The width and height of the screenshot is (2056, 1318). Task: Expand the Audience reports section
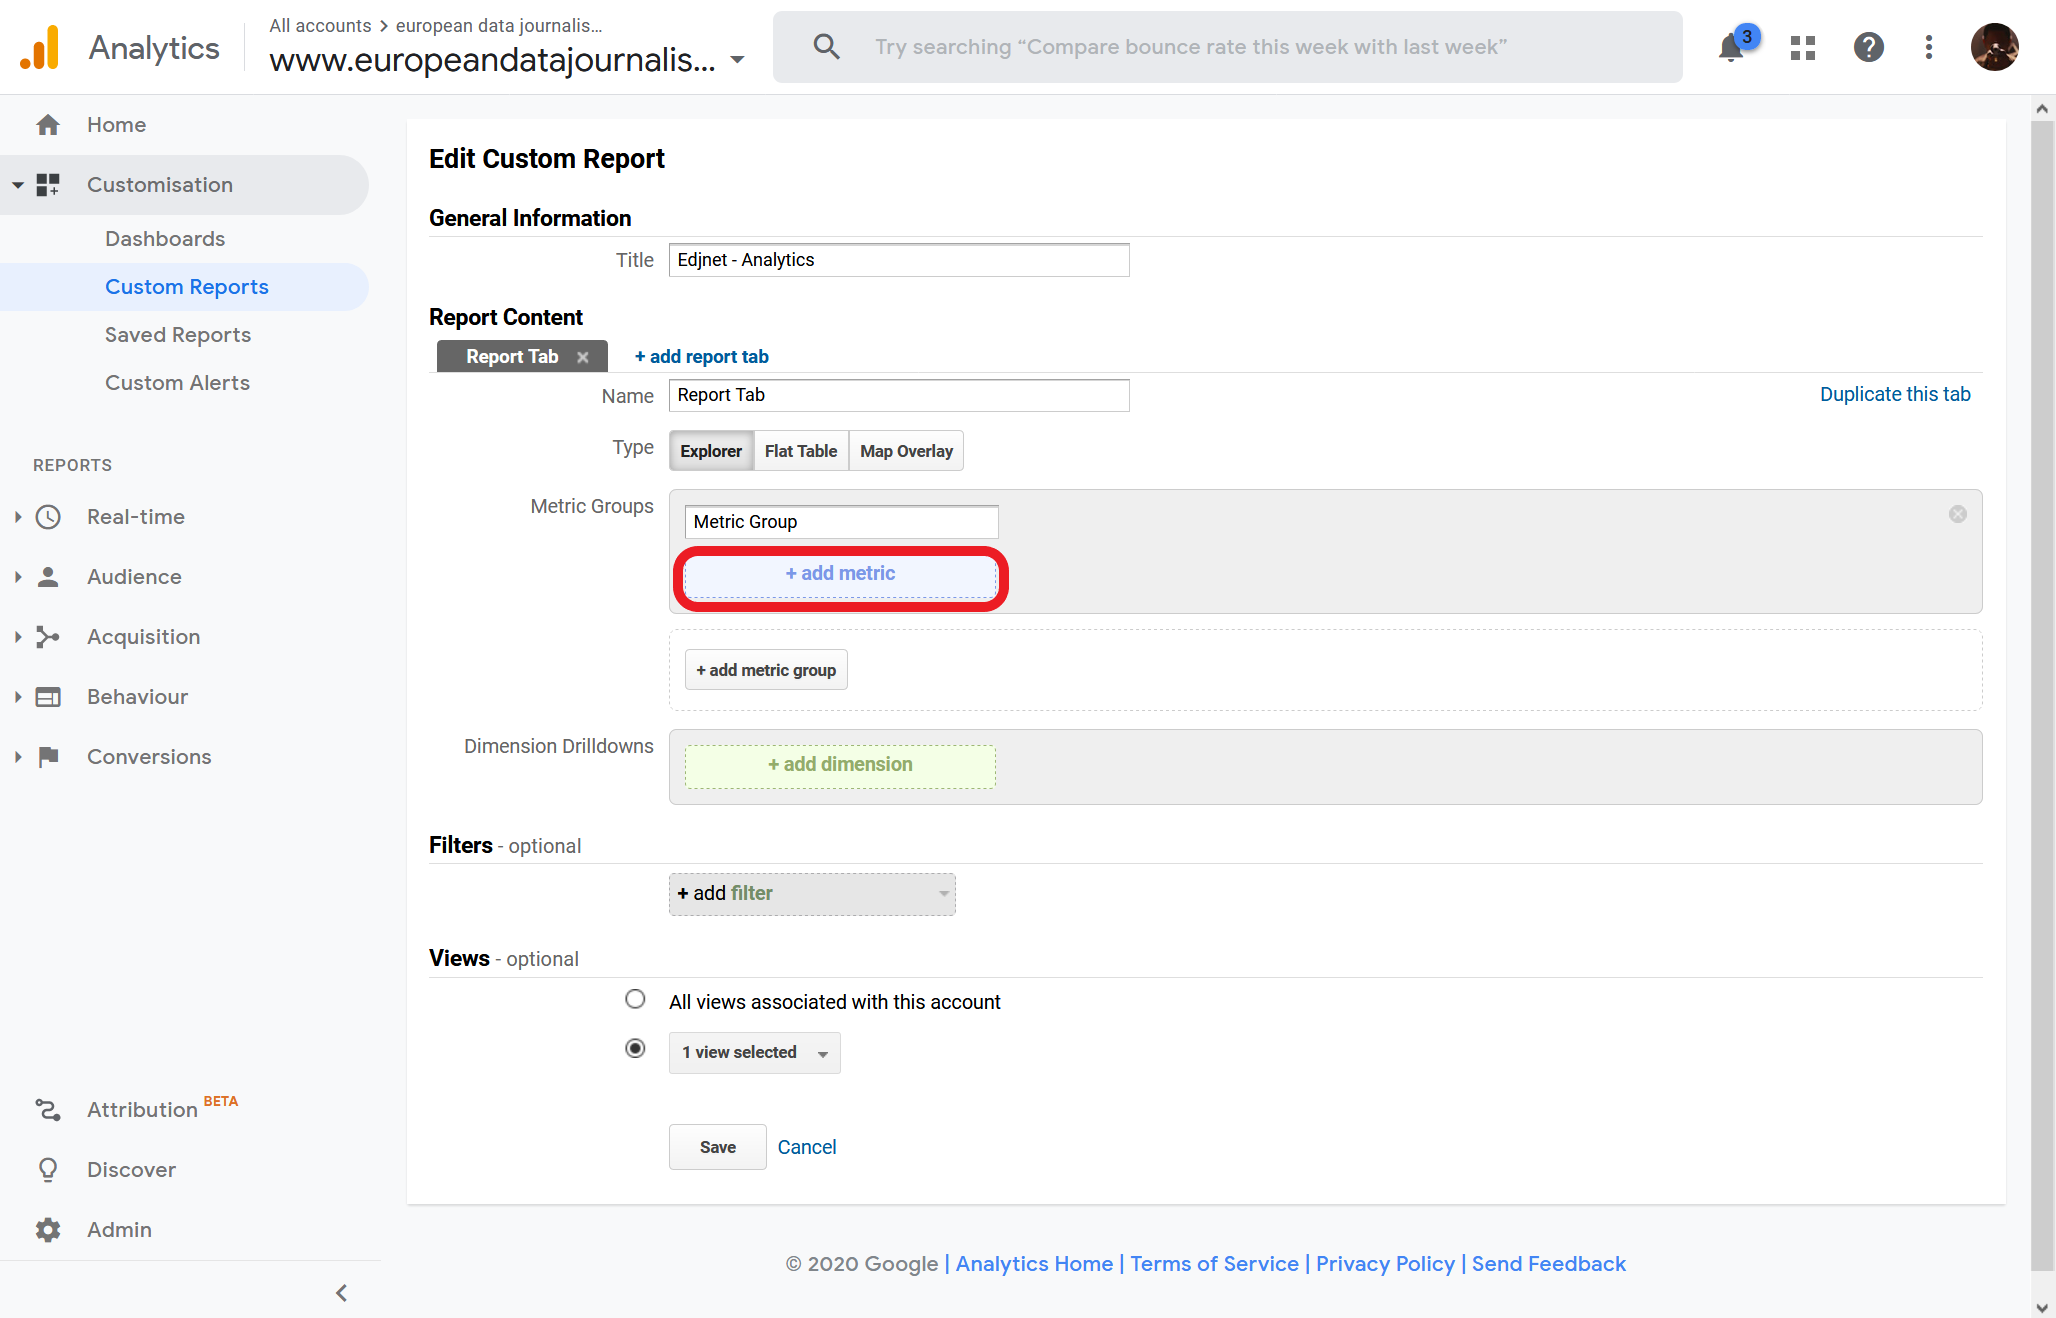pyautogui.click(x=134, y=577)
